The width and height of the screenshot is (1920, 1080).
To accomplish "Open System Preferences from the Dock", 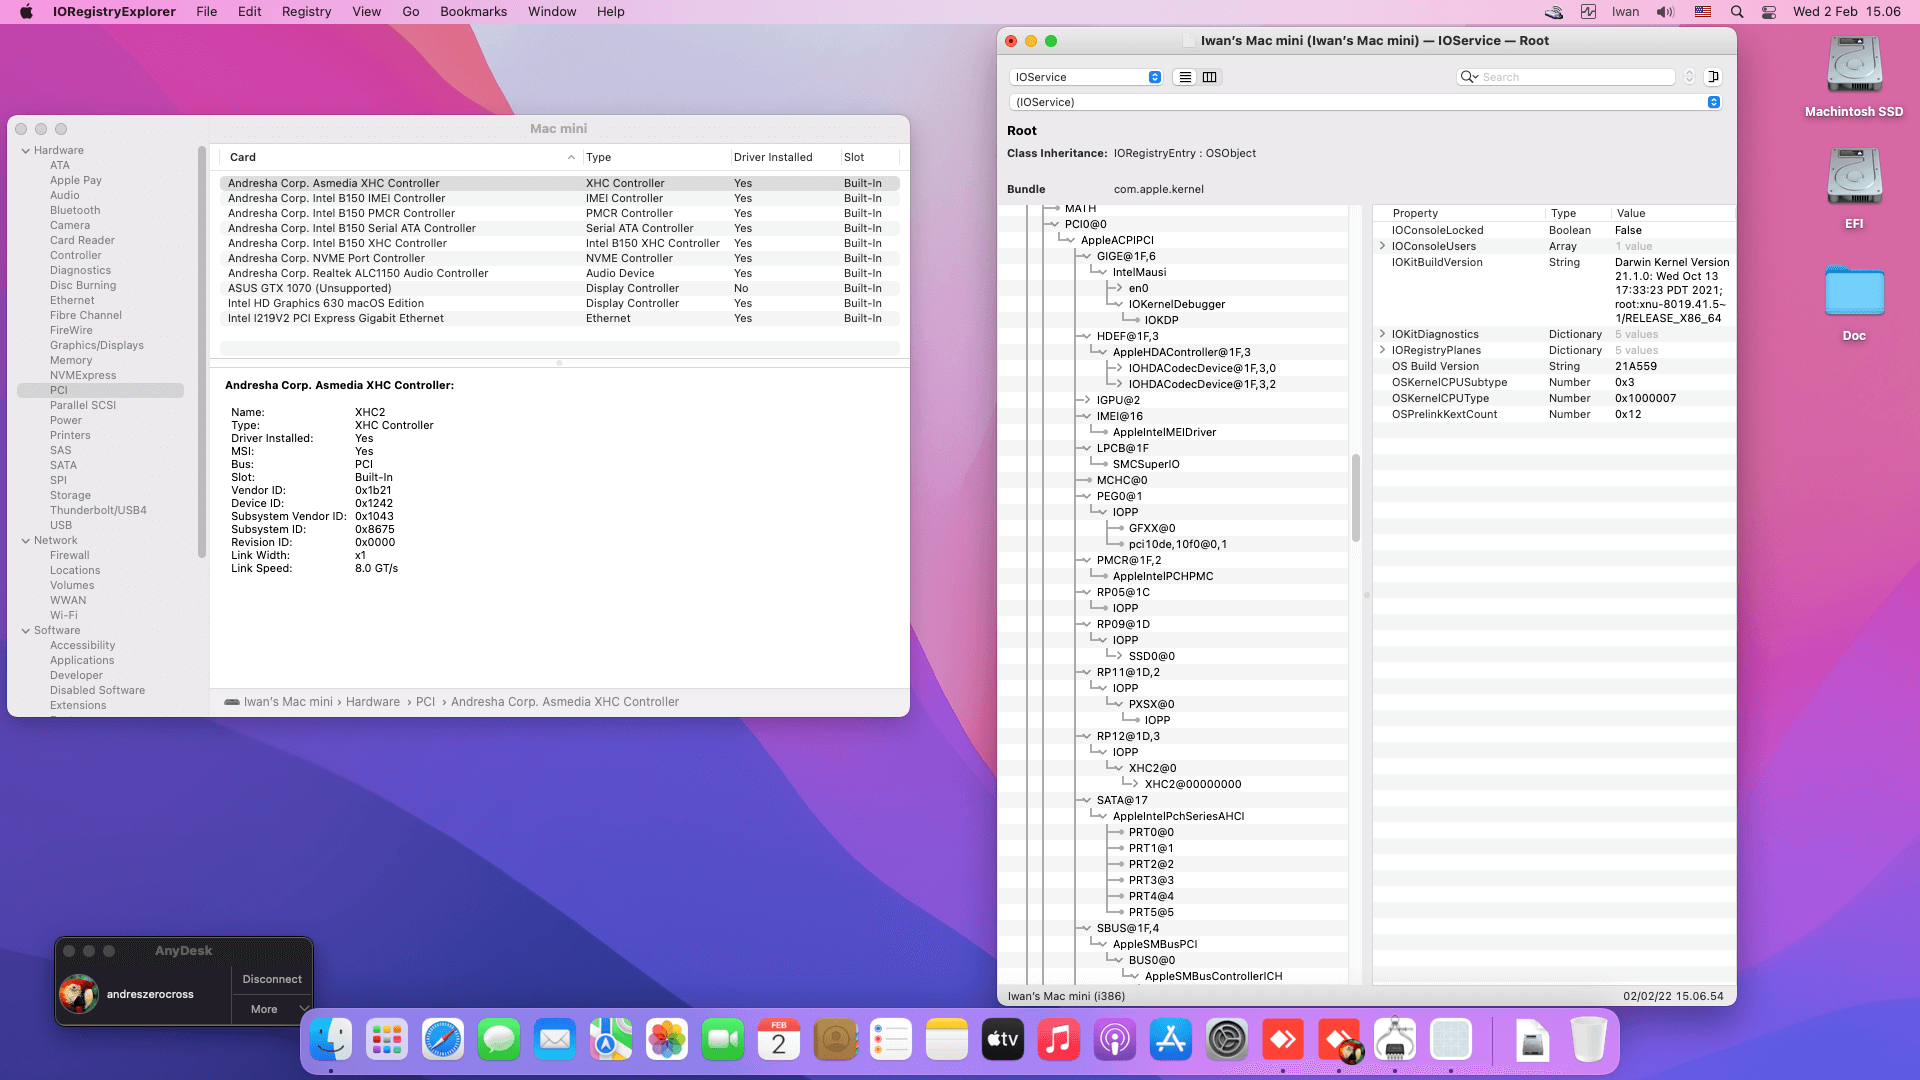I will pyautogui.click(x=1226, y=1041).
